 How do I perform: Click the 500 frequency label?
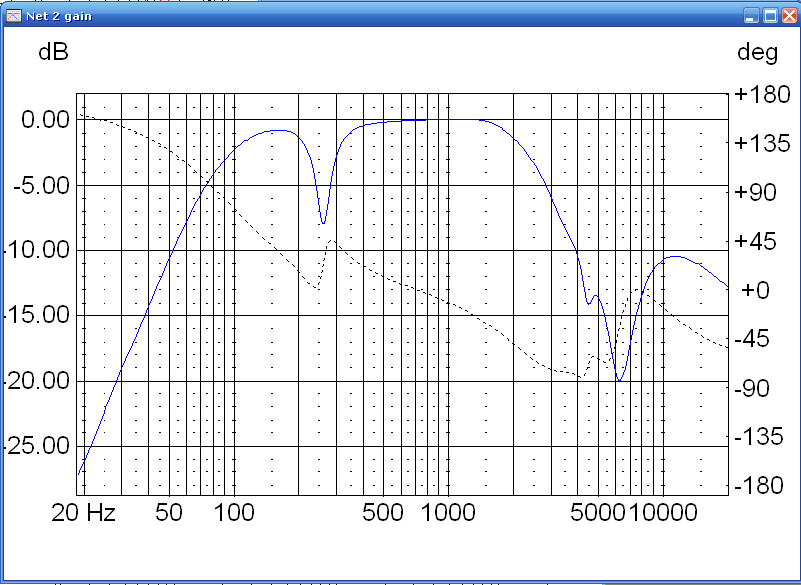point(383,512)
